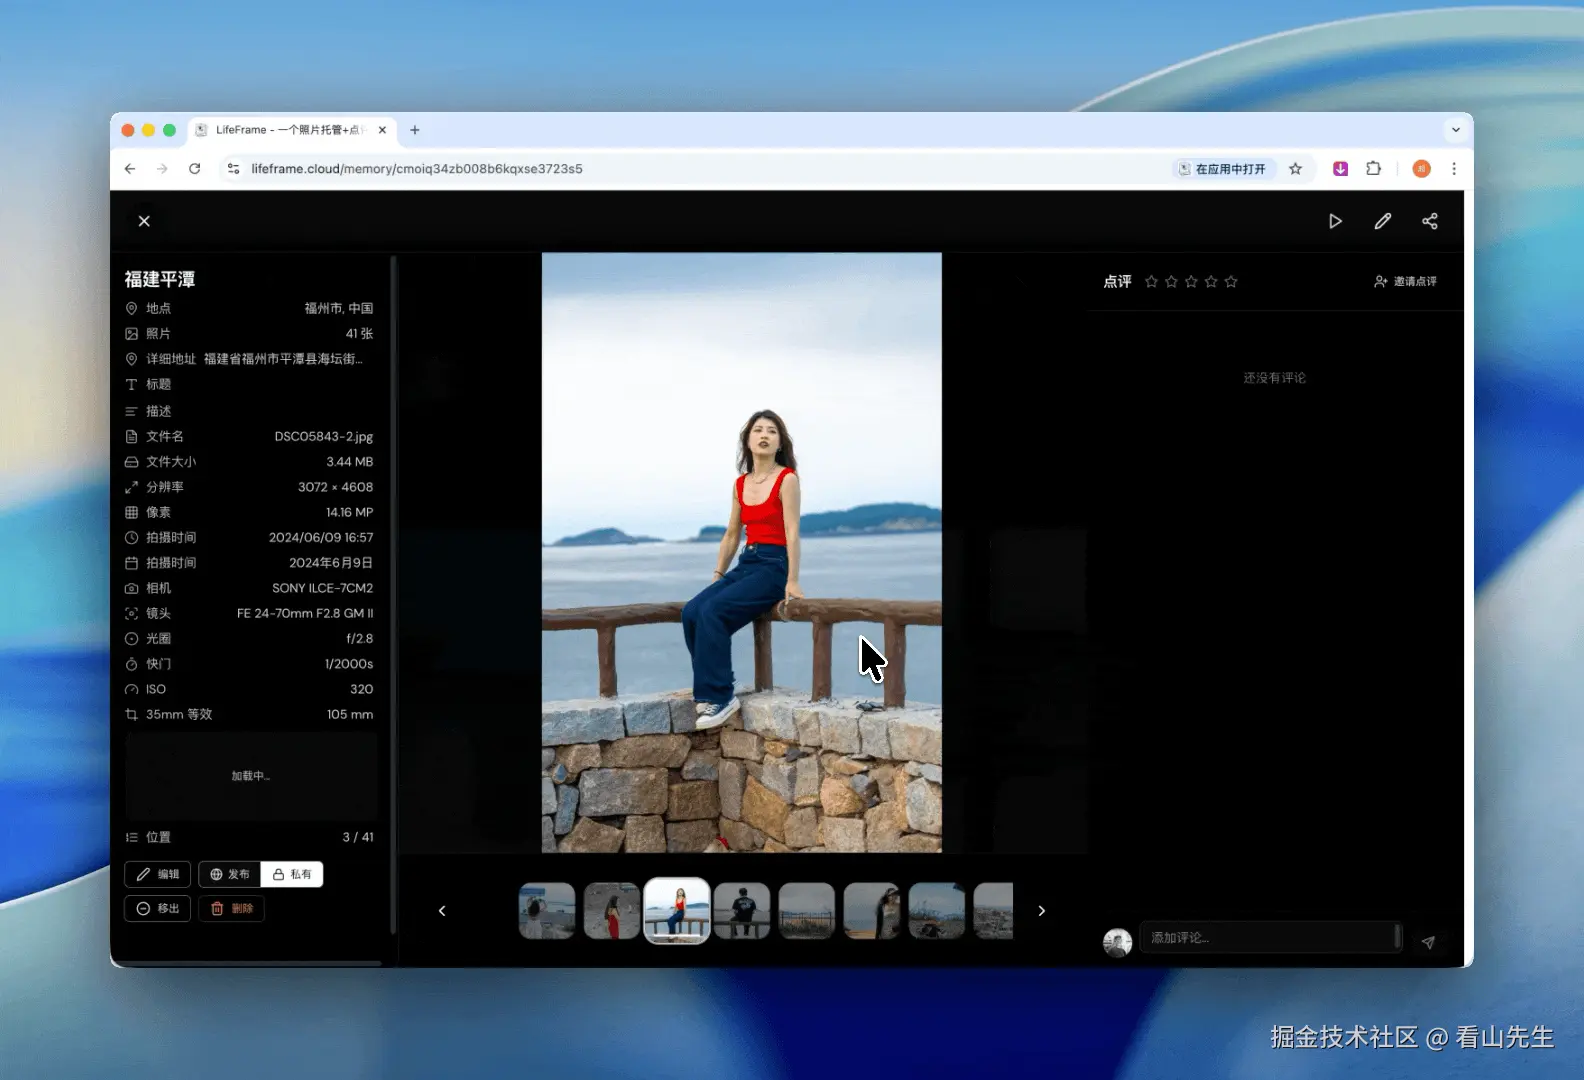This screenshot has width=1584, height=1080.
Task: Open the seventh thumbnail in the filmstrip
Action: point(937,911)
